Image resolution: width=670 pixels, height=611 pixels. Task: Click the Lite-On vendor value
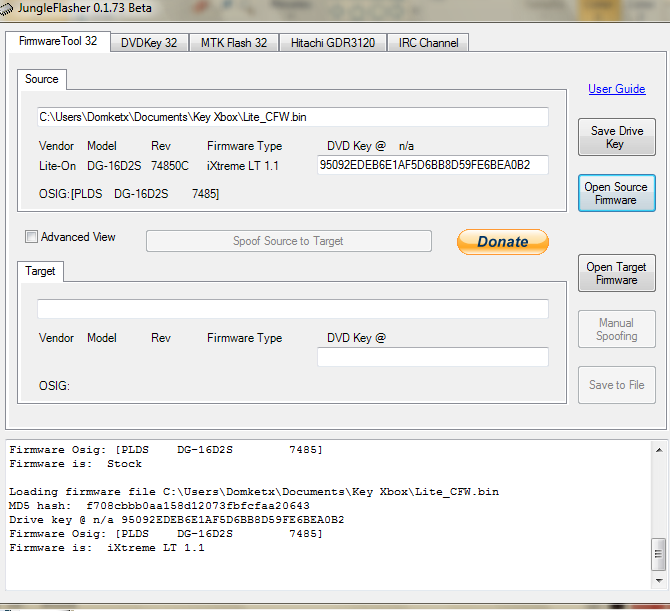[x=57, y=166]
